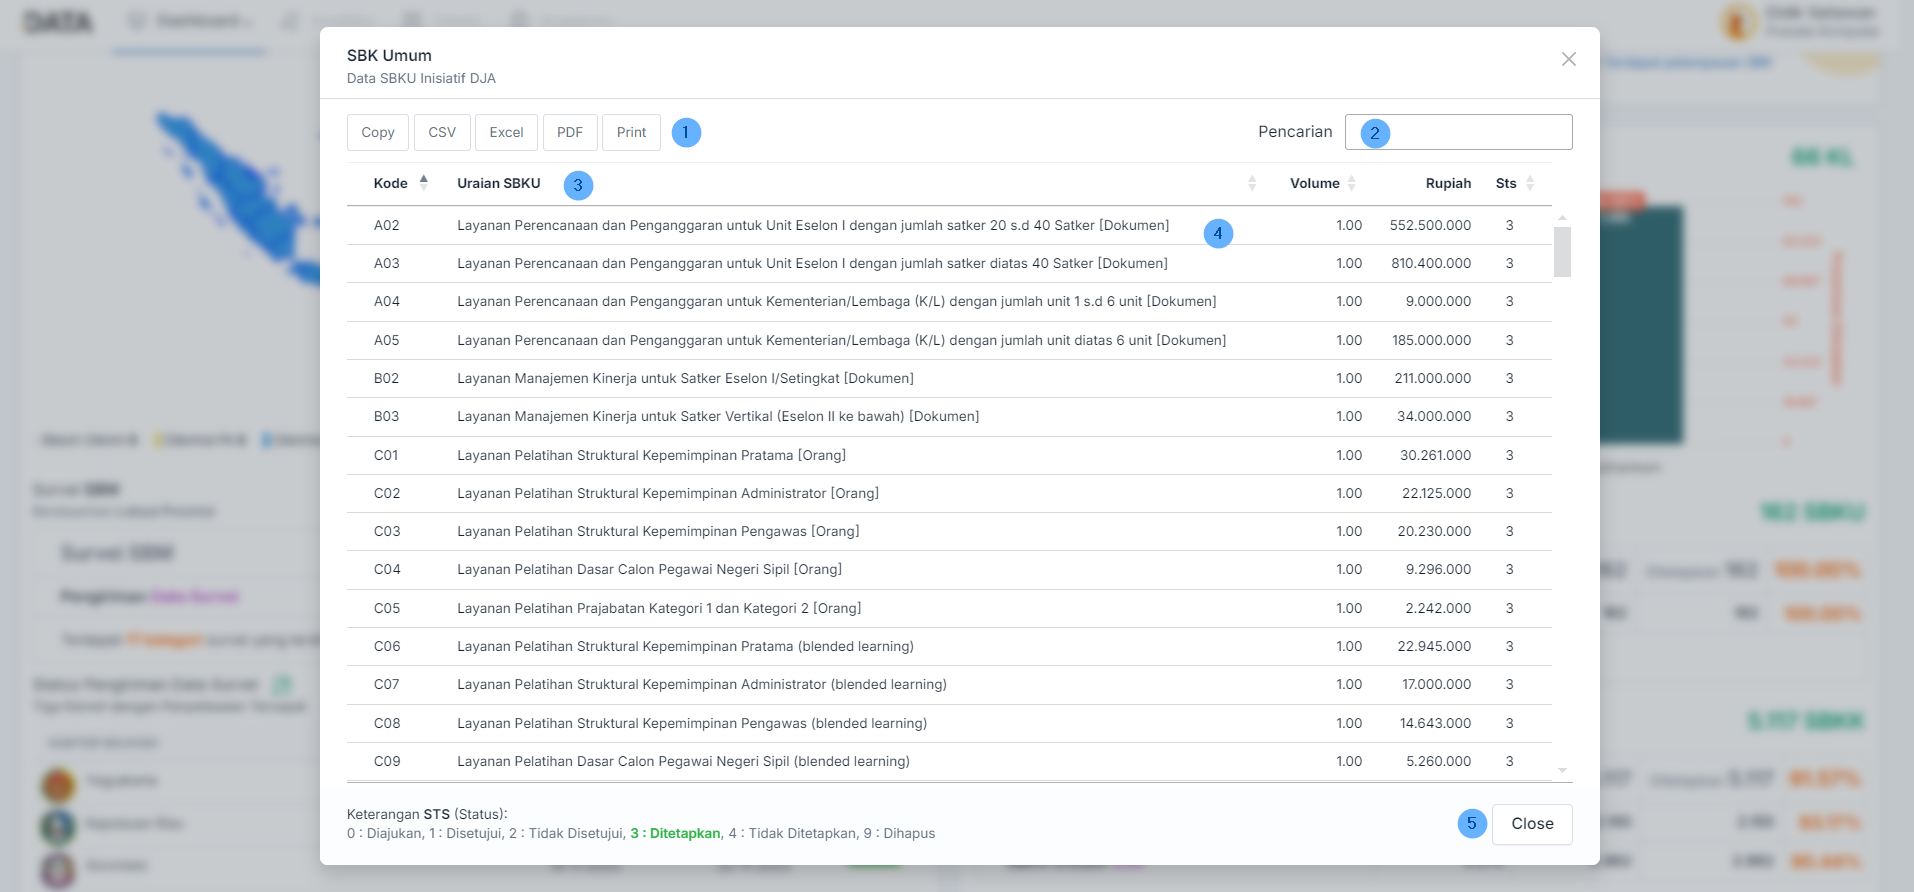Sort by Volume column arrows
The width and height of the screenshot is (1914, 892).
click(x=1352, y=183)
